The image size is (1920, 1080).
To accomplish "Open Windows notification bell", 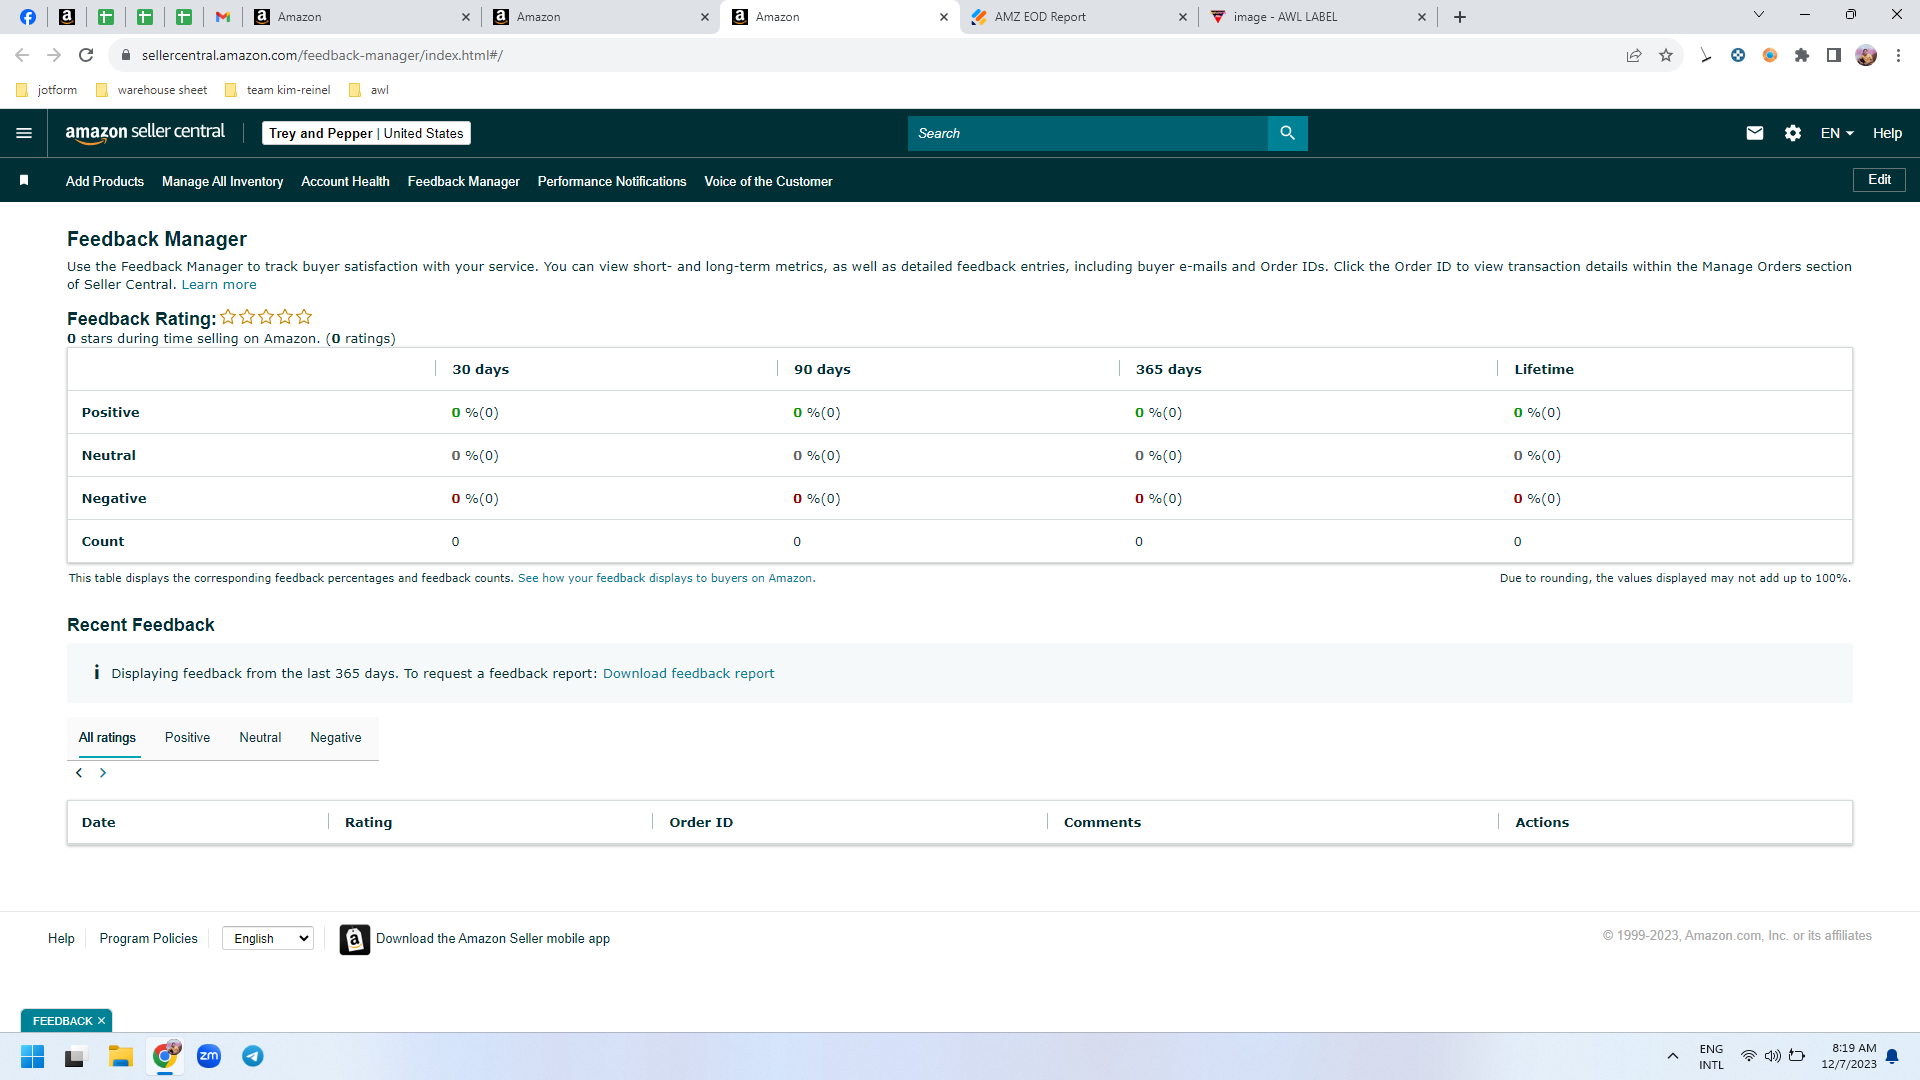I will [1892, 1056].
